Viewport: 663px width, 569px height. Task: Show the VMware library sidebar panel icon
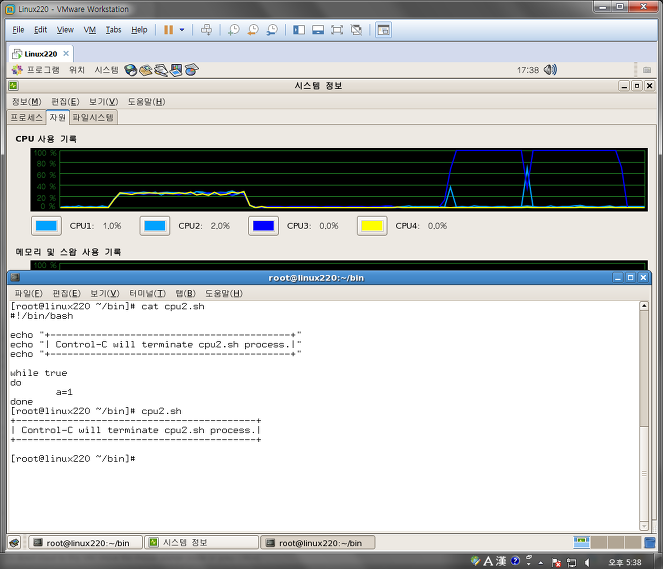click(x=299, y=30)
